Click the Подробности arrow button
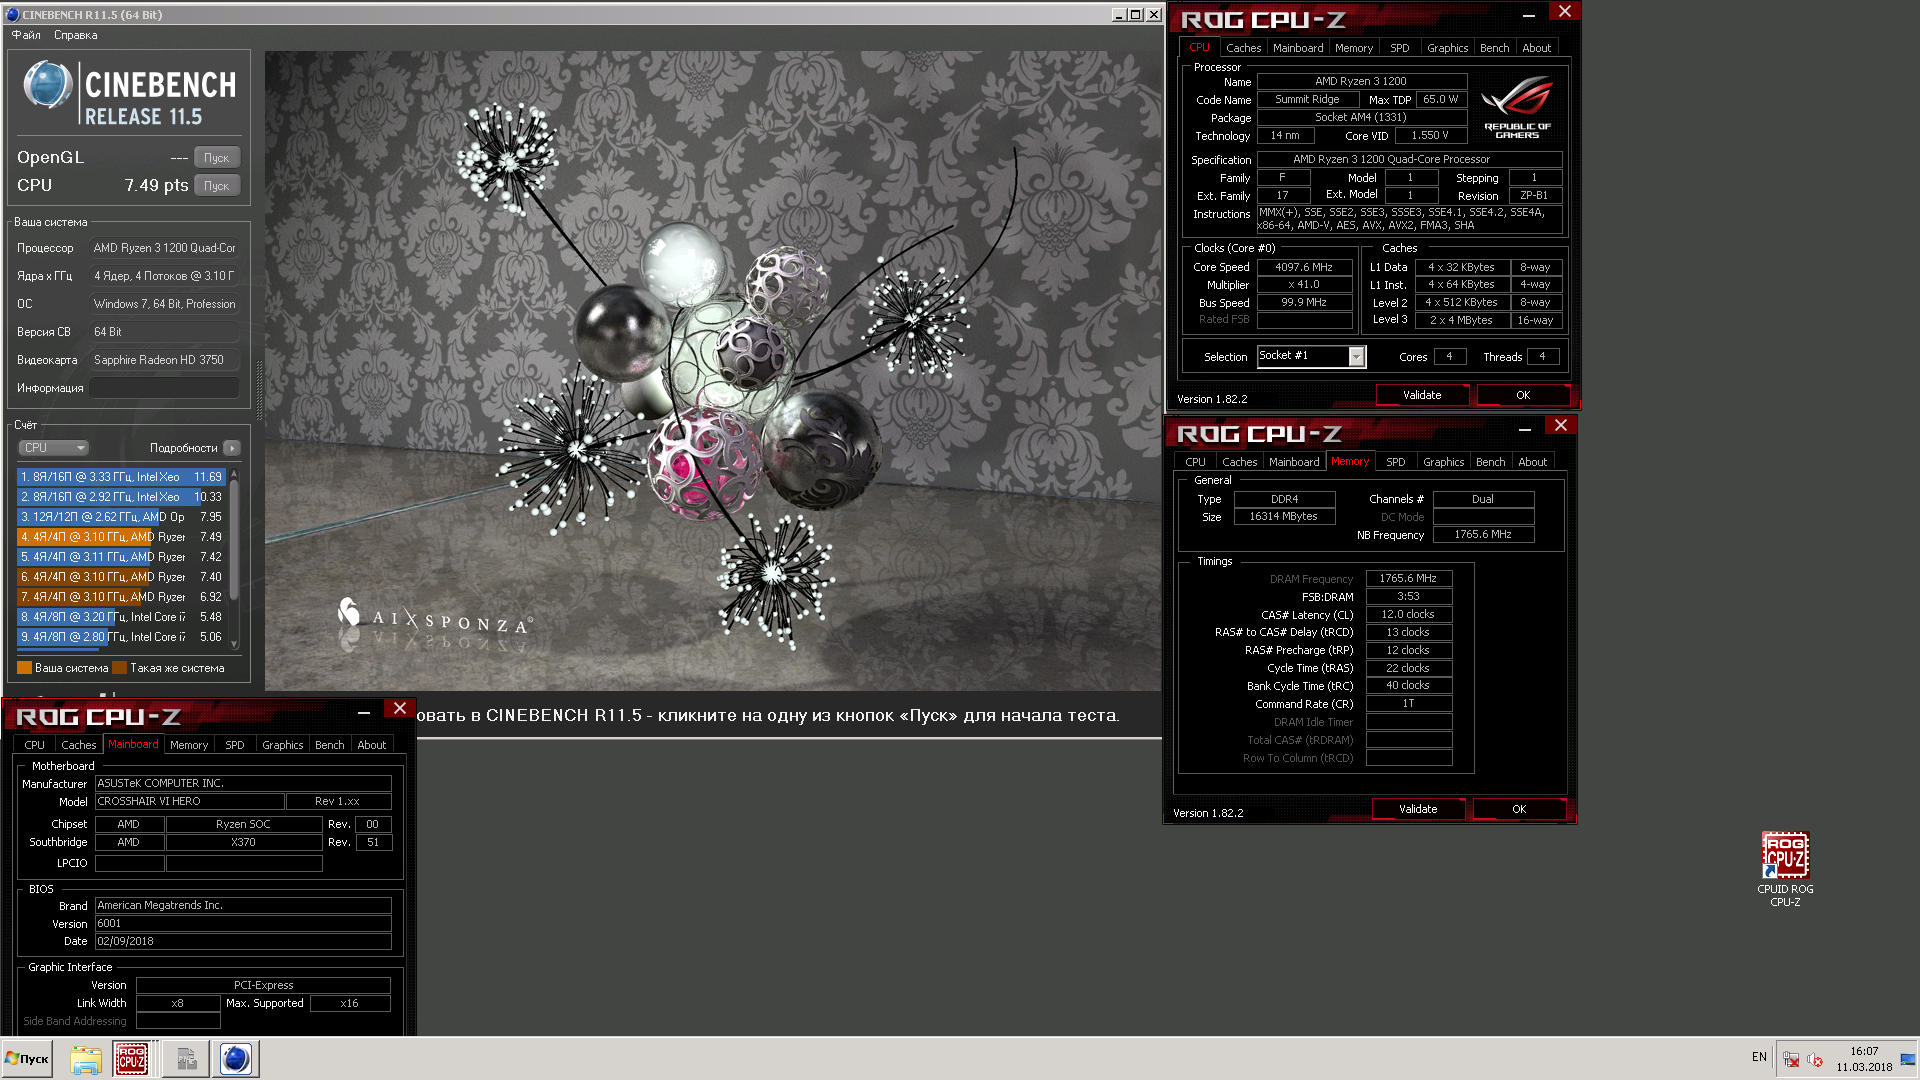The image size is (1920, 1080). point(231,448)
